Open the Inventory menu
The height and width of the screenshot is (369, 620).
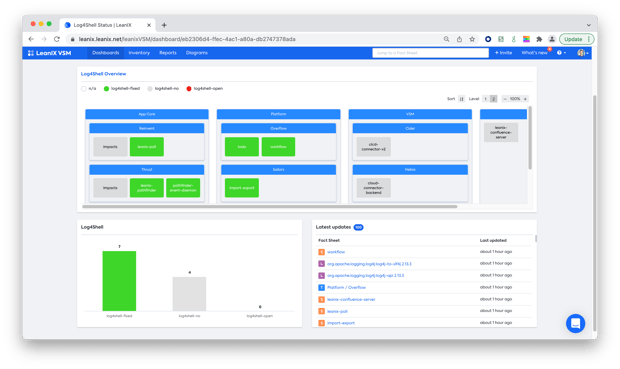click(139, 53)
